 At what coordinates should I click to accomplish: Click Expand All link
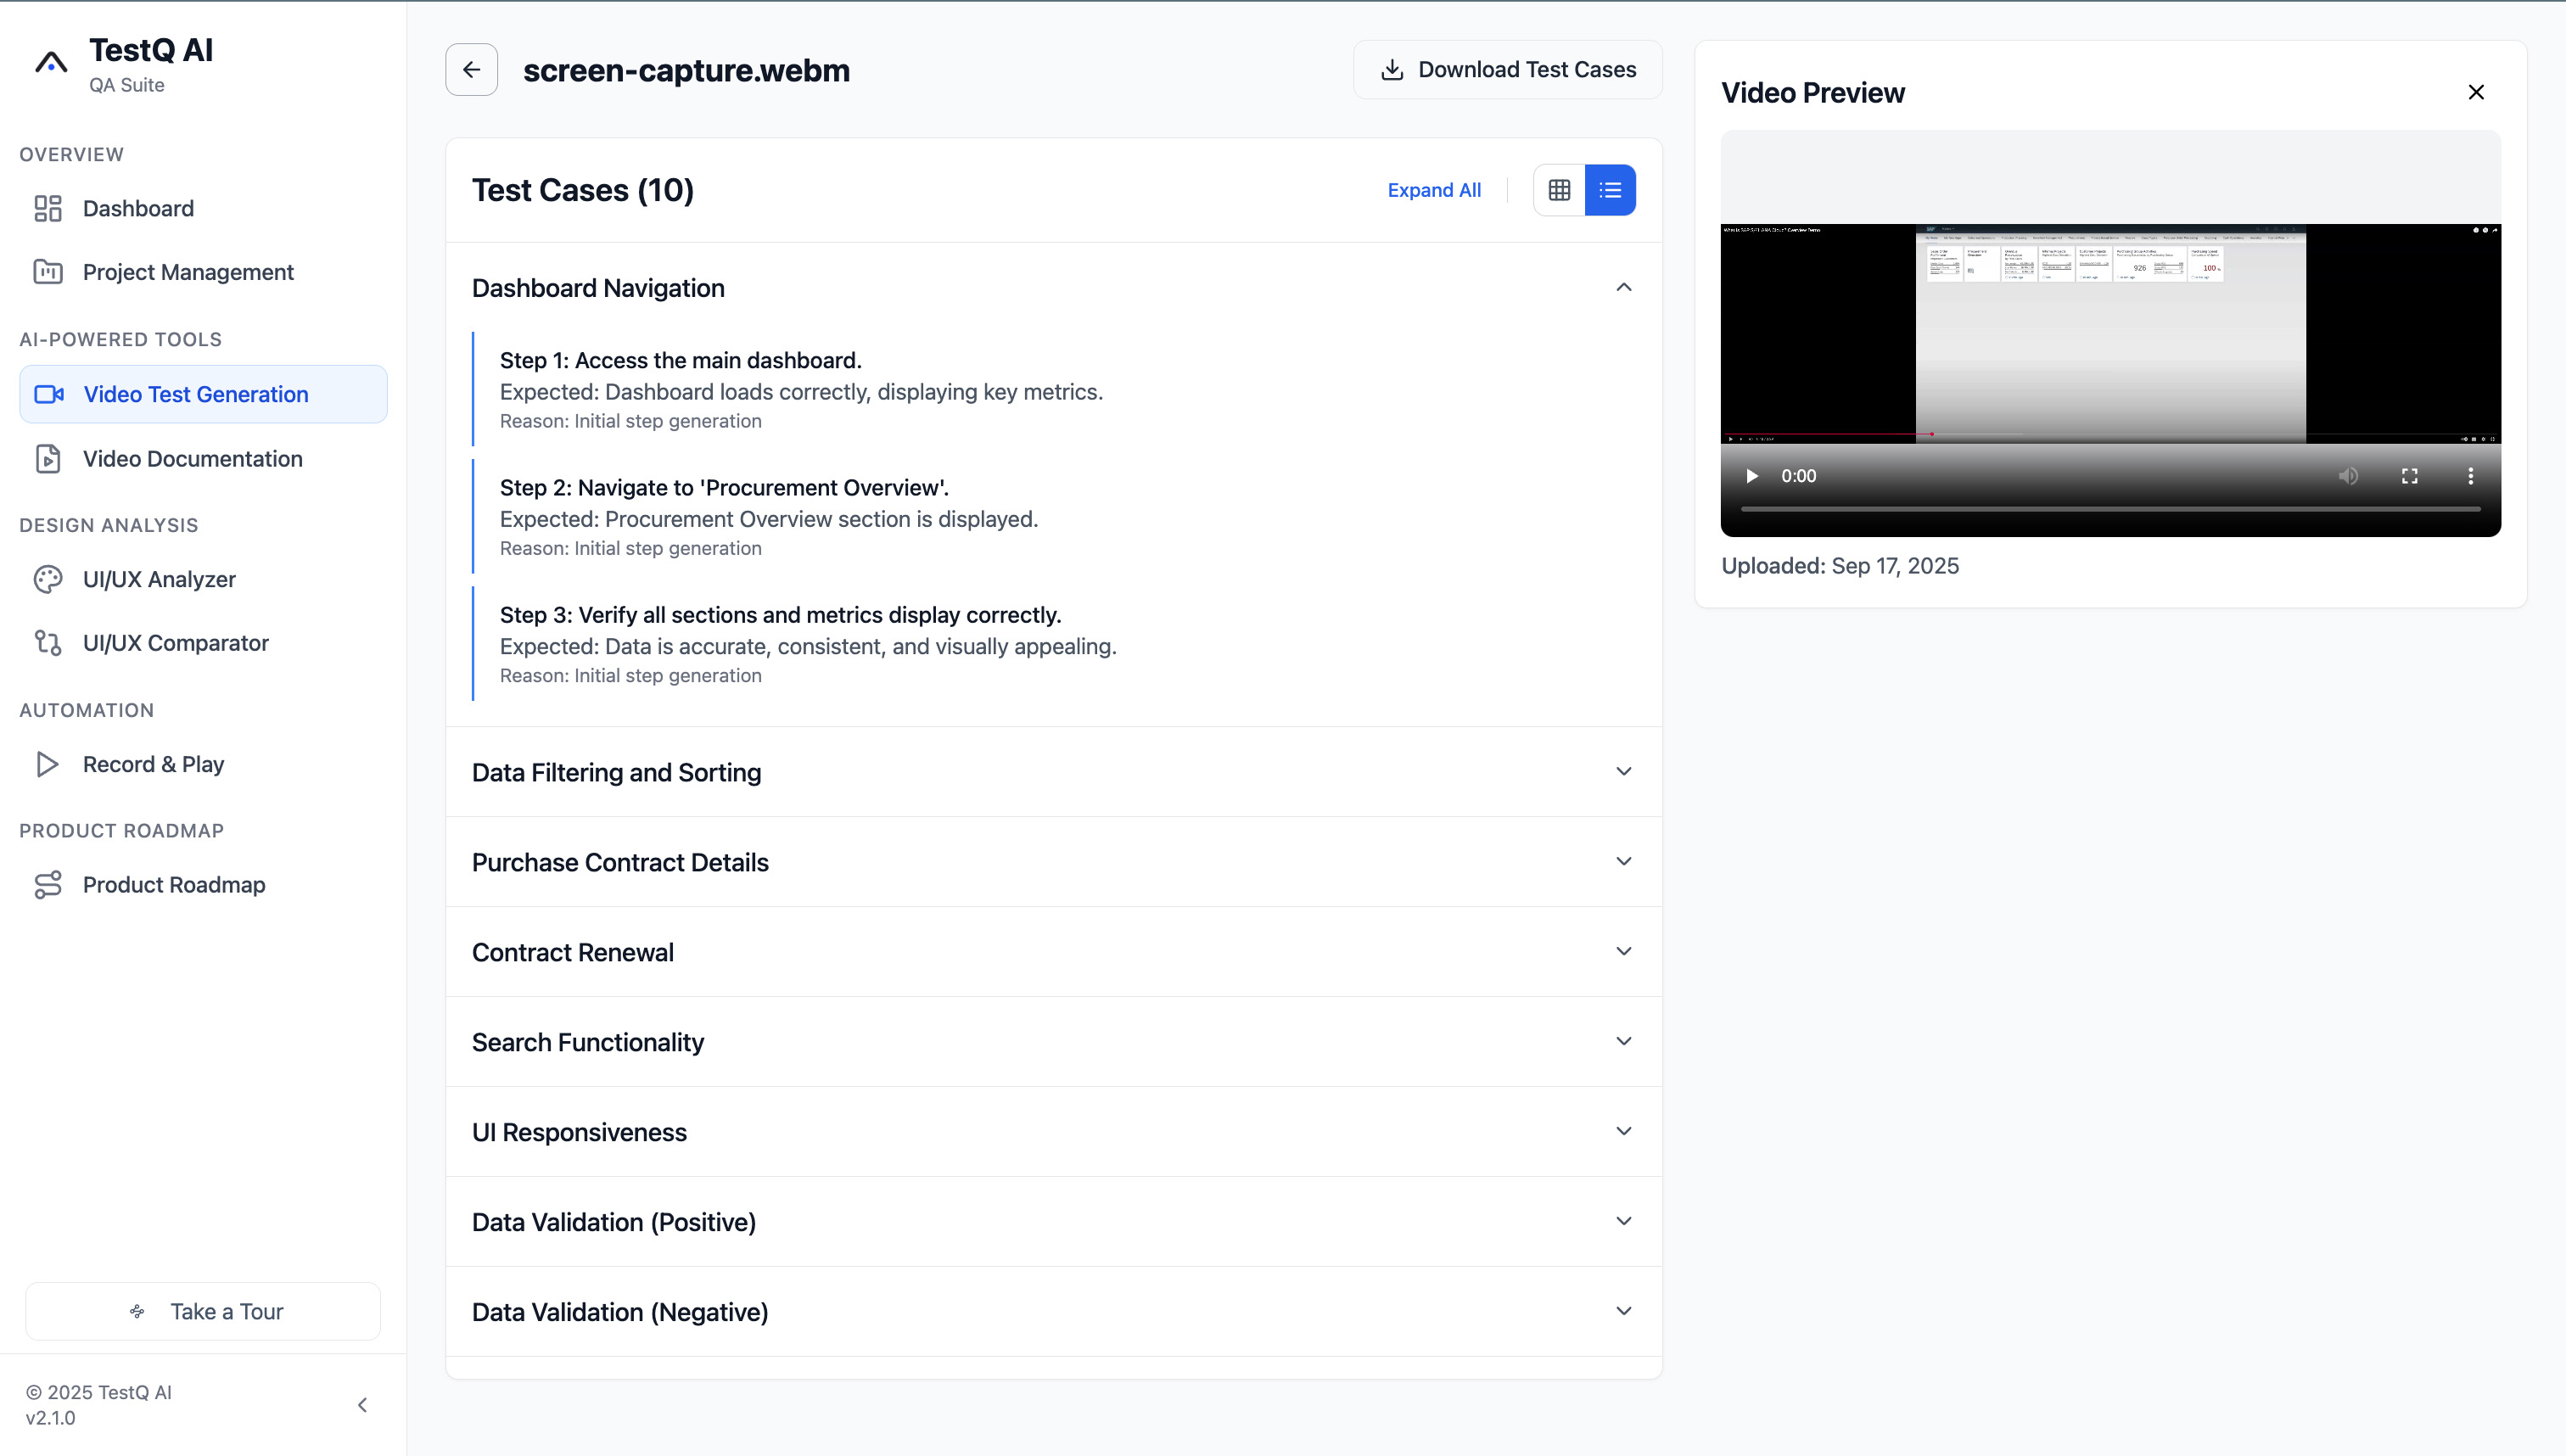click(1433, 190)
